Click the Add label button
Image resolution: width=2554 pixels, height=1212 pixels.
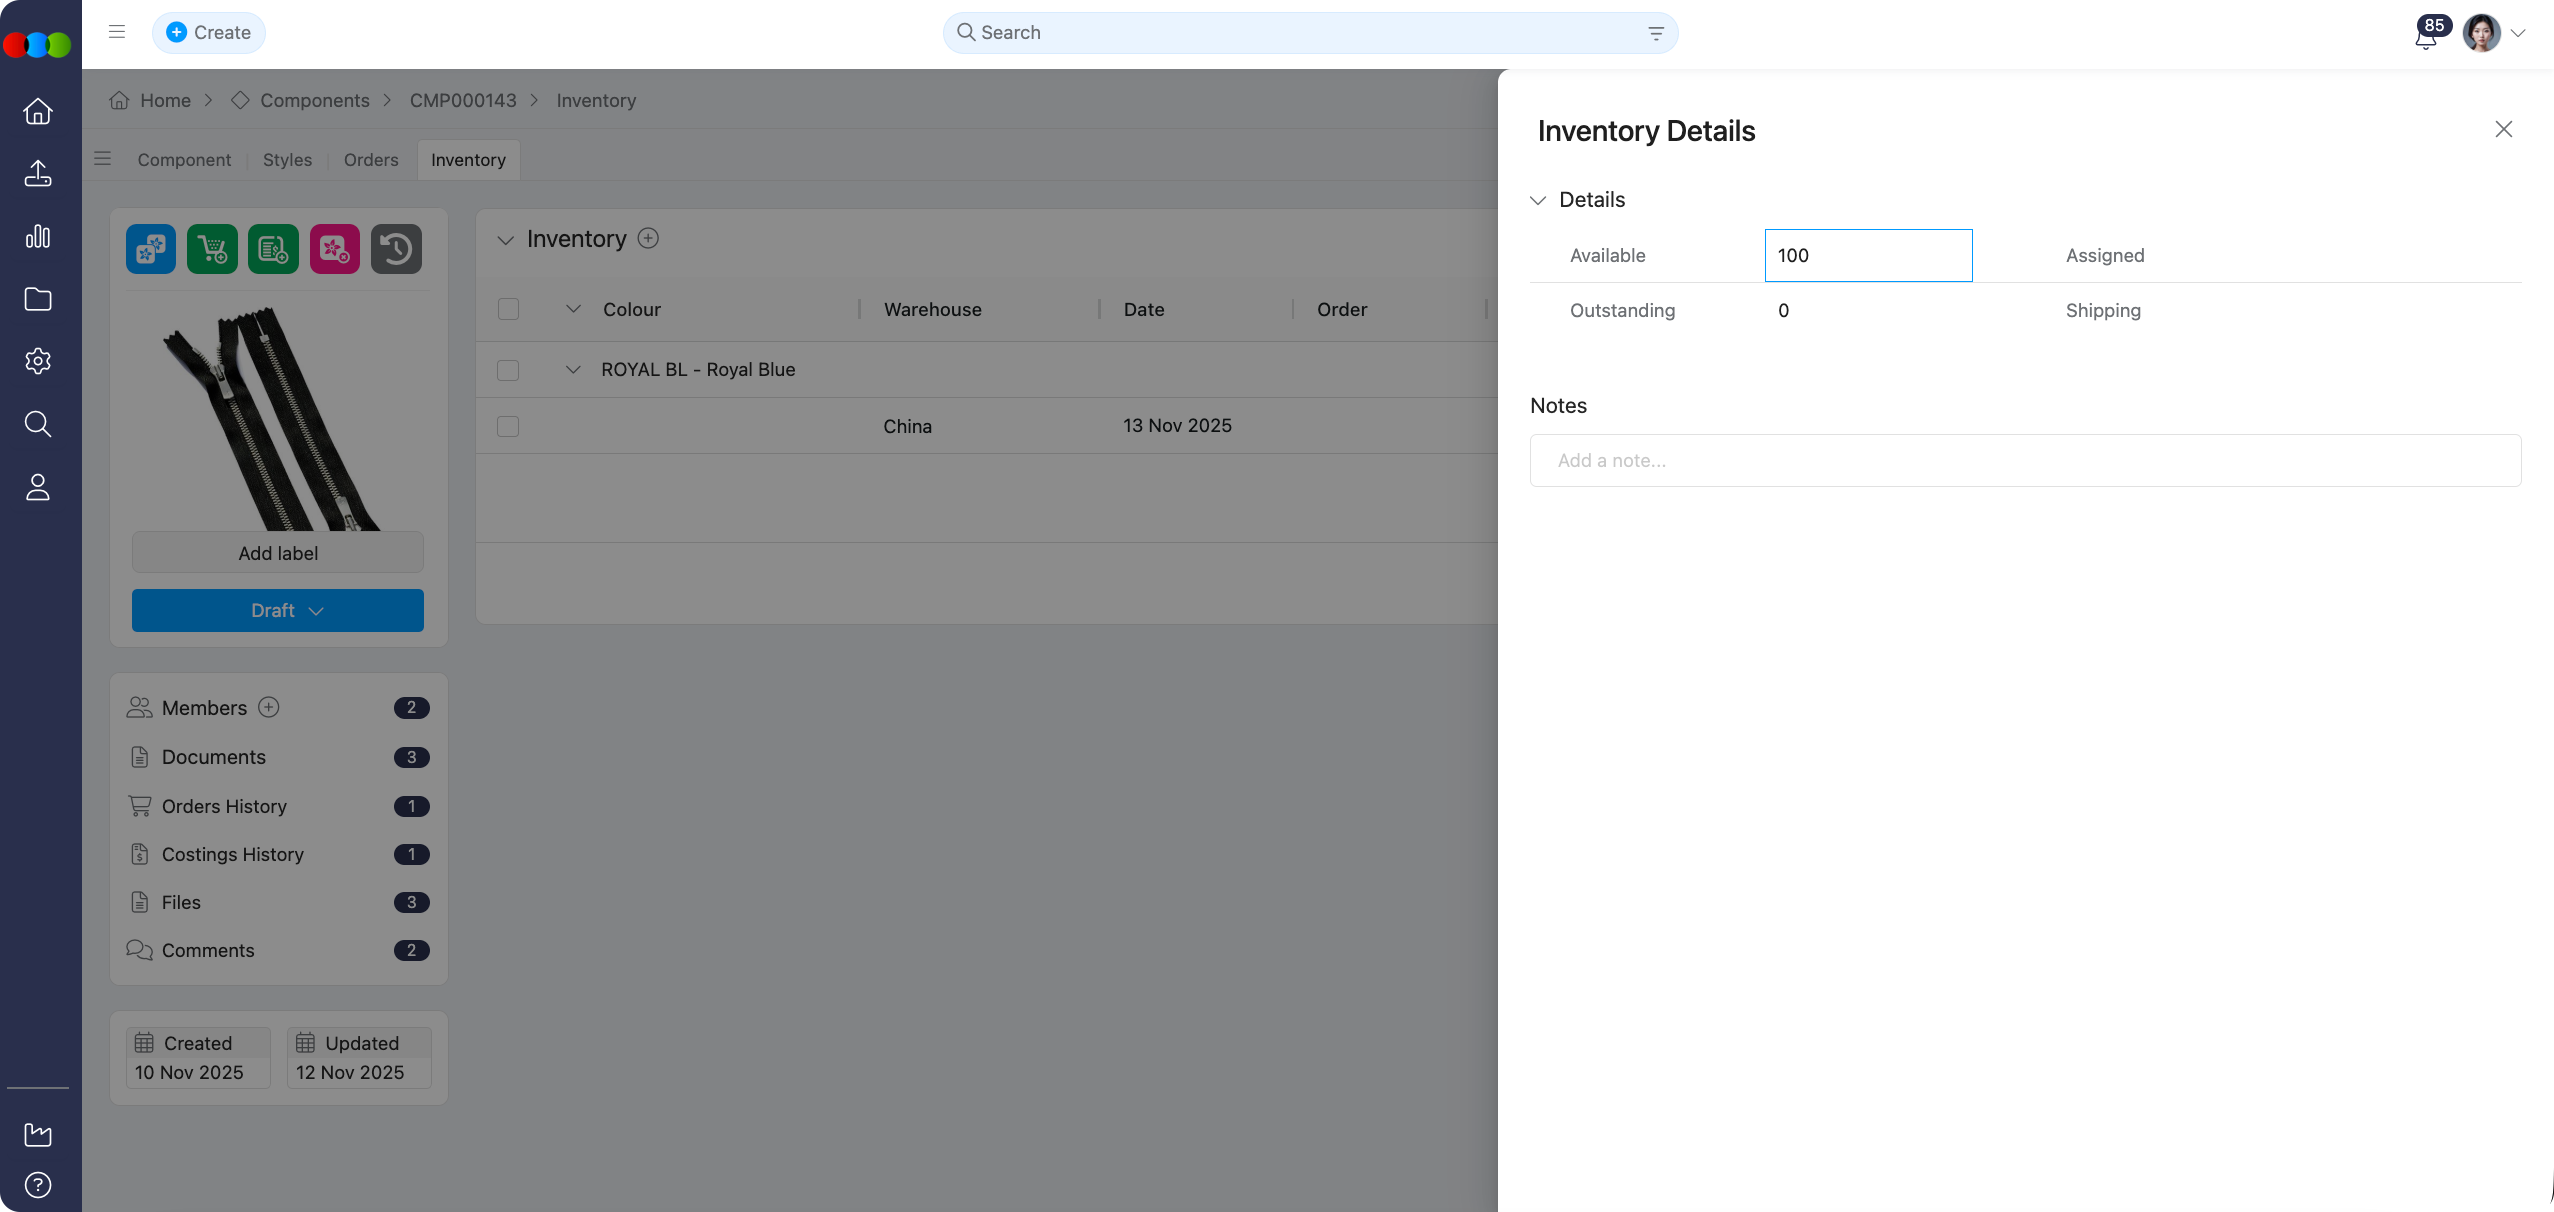click(277, 552)
